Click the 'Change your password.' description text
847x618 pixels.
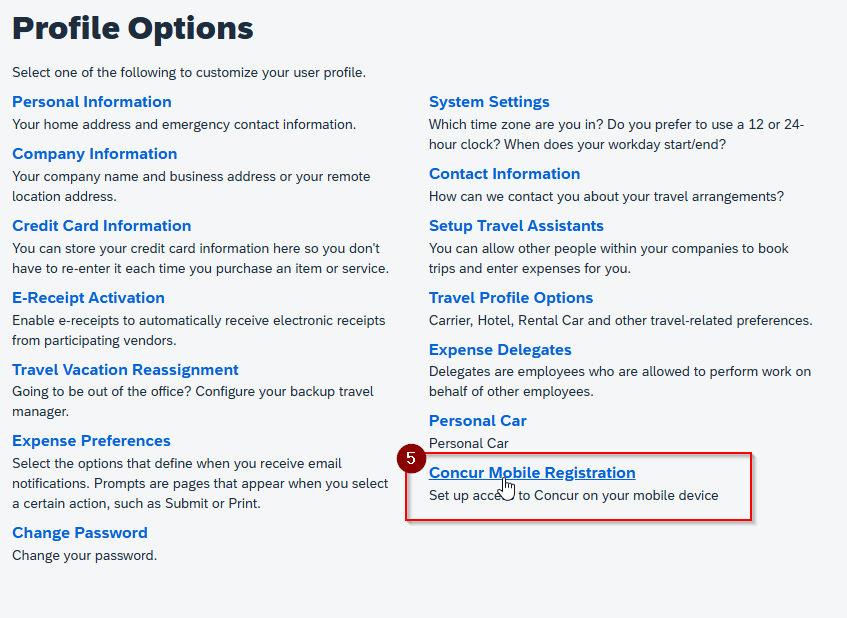85,555
